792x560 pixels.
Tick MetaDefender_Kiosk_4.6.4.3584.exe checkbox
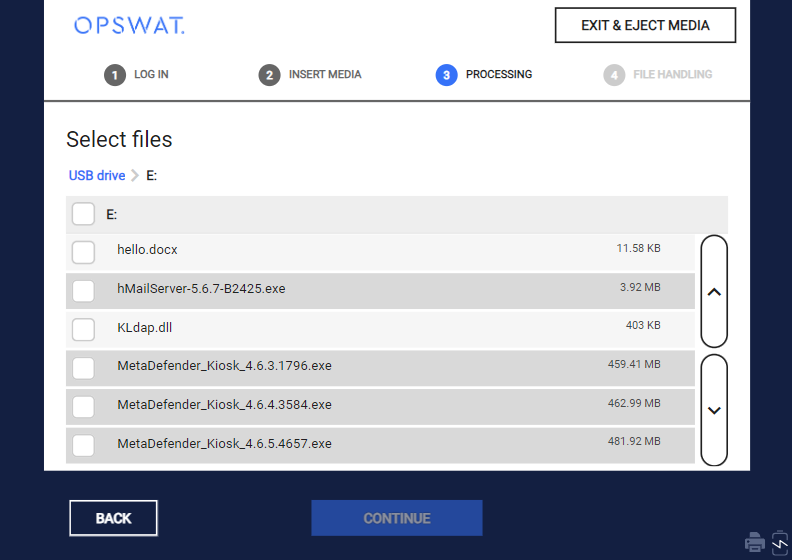click(83, 406)
